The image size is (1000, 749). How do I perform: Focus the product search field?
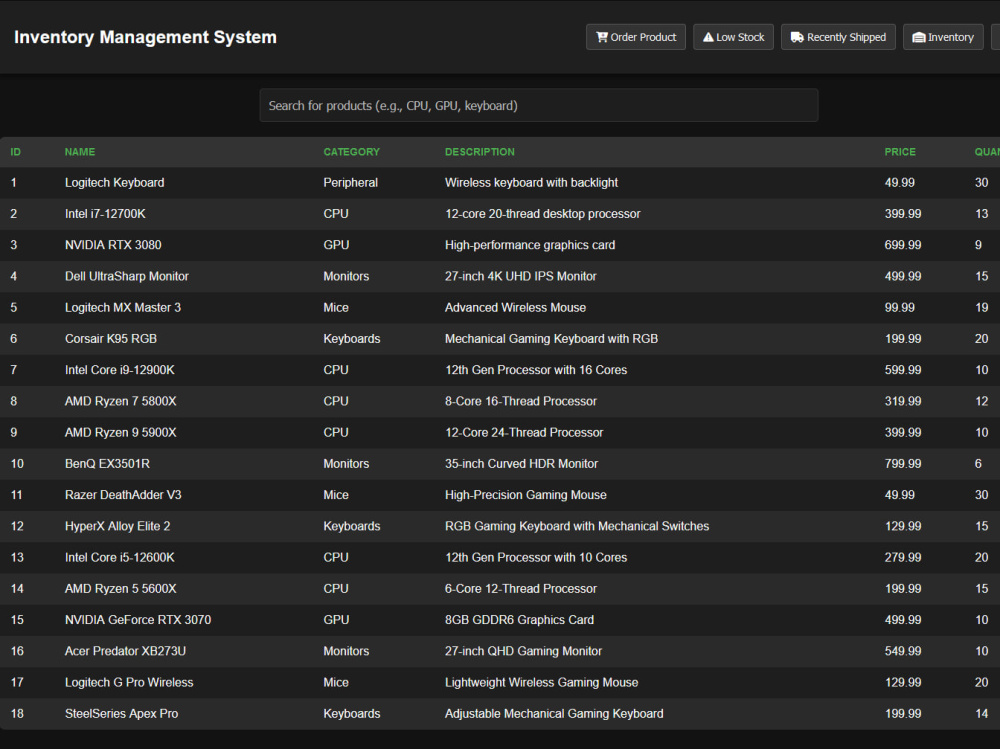[x=538, y=105]
